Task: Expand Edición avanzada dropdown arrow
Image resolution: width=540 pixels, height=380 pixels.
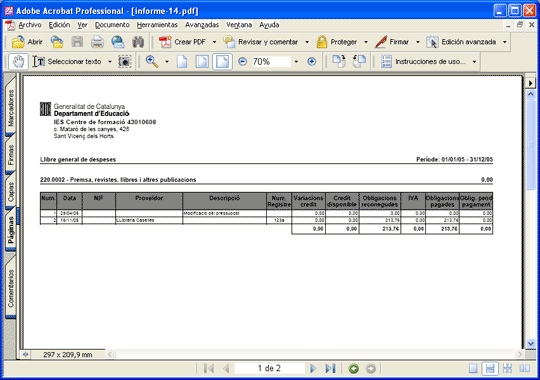Action: 505,42
